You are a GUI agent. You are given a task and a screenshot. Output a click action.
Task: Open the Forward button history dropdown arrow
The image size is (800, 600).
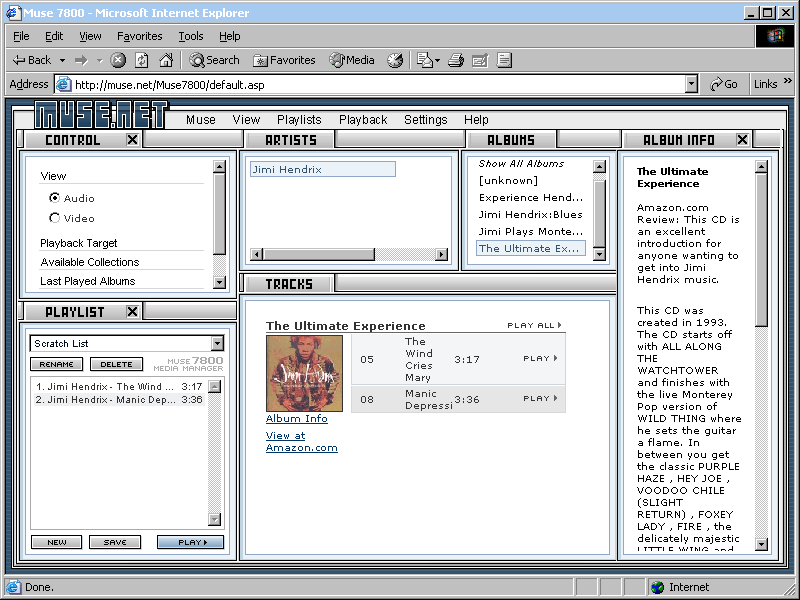point(99,60)
